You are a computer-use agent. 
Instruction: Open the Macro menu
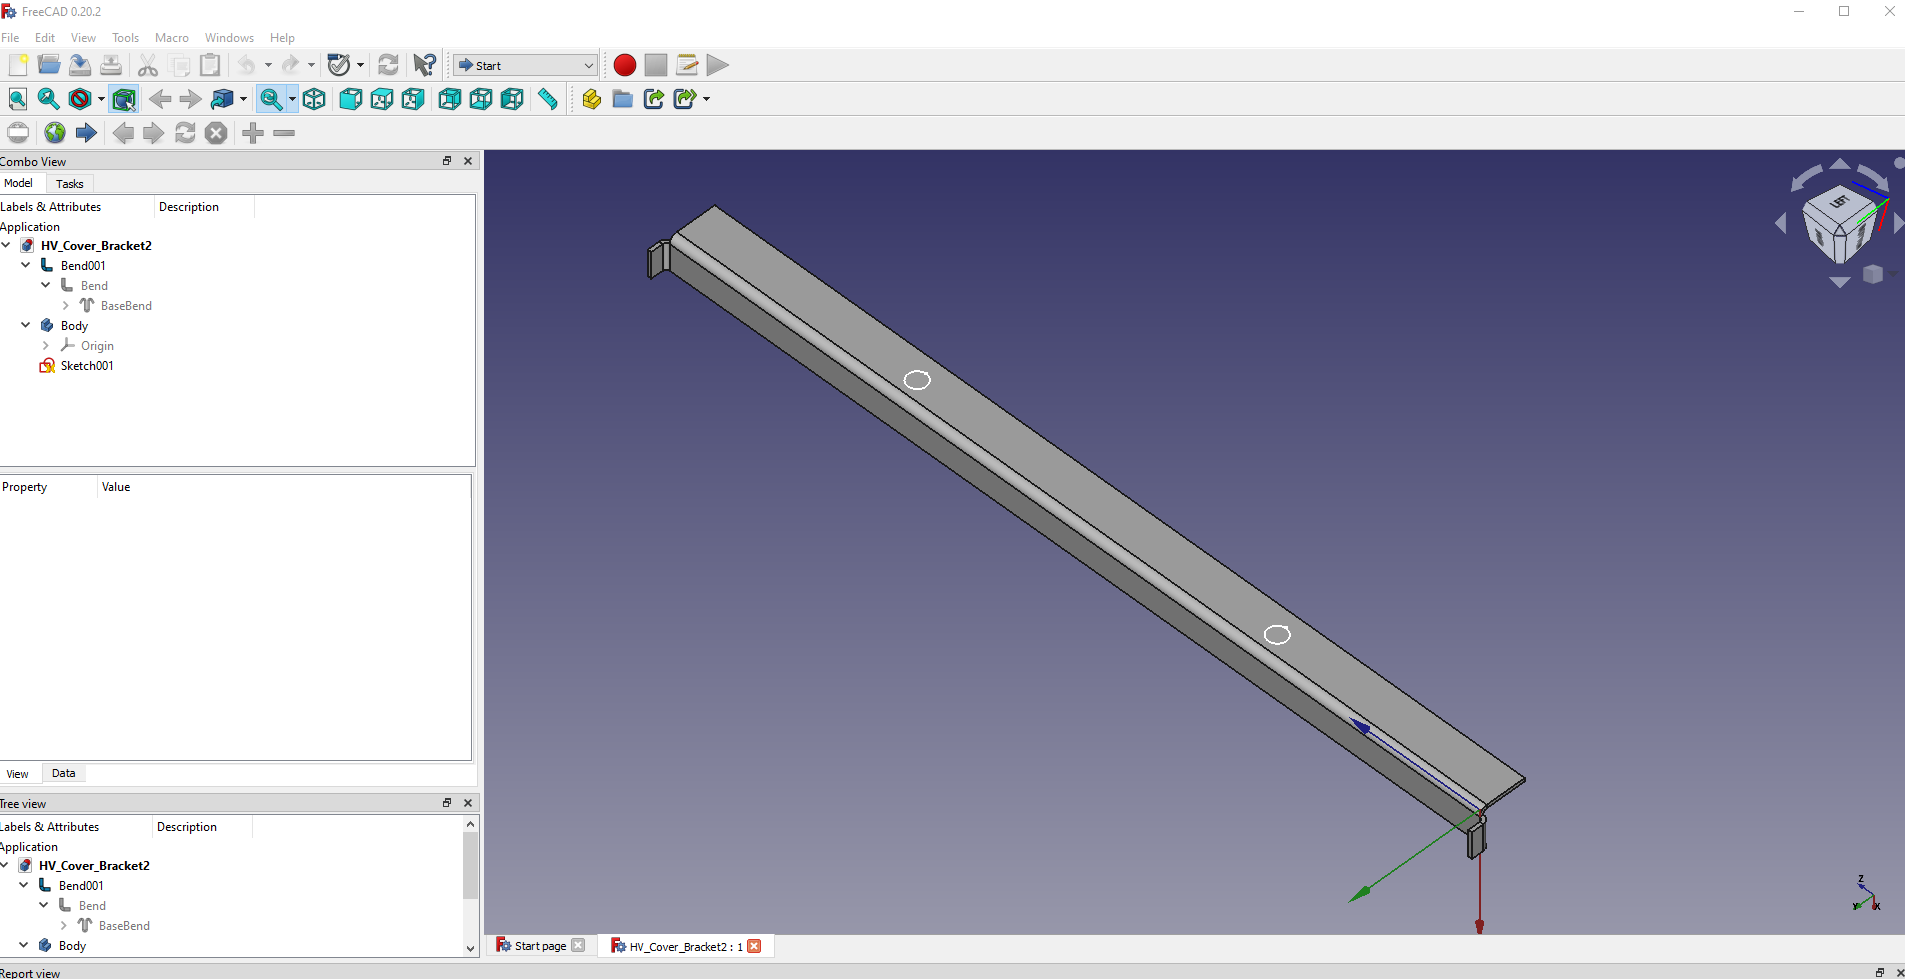(x=172, y=38)
